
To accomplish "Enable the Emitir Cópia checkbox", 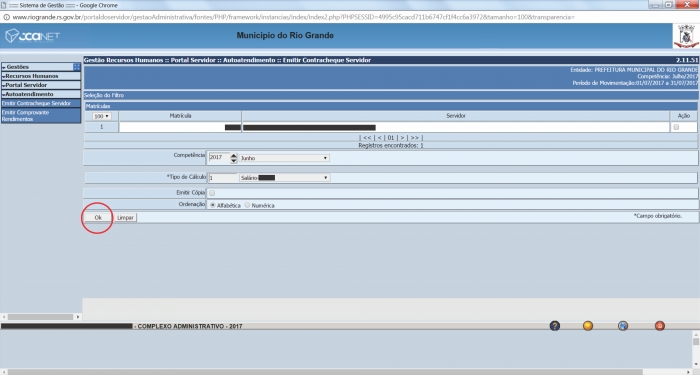I will pos(212,193).
